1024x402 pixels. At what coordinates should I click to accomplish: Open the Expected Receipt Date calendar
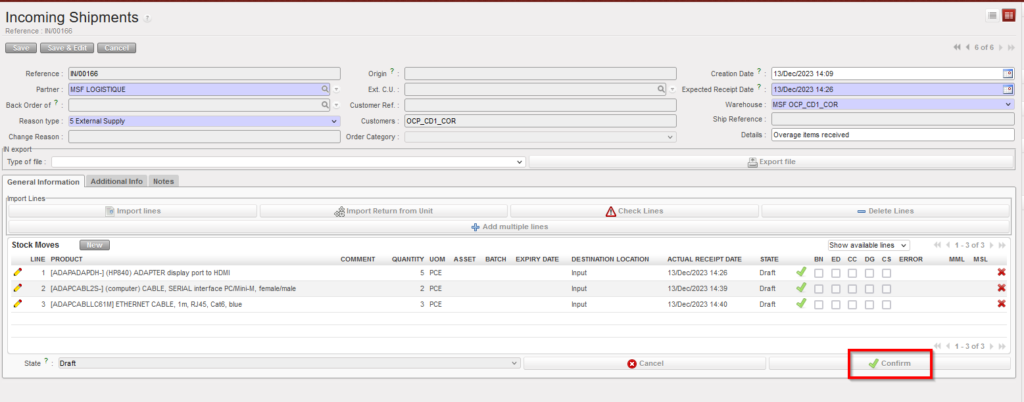[1007, 89]
